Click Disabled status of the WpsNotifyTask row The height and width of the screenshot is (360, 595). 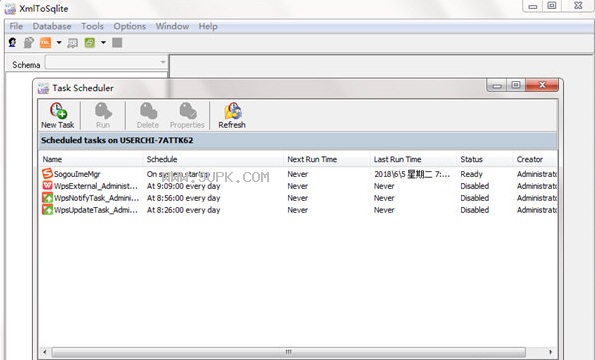click(x=475, y=198)
